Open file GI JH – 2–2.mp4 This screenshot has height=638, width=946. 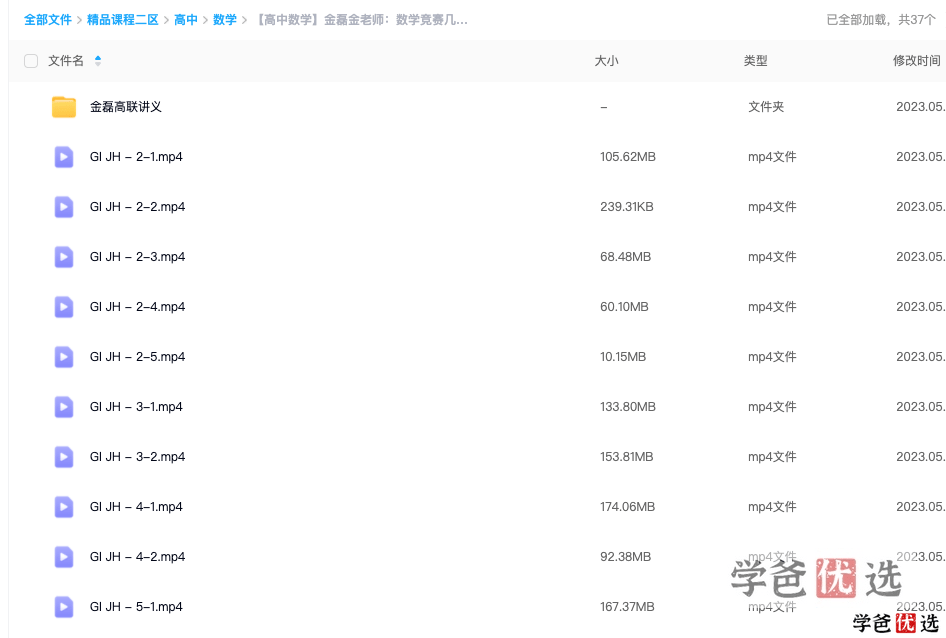pyautogui.click(x=138, y=207)
